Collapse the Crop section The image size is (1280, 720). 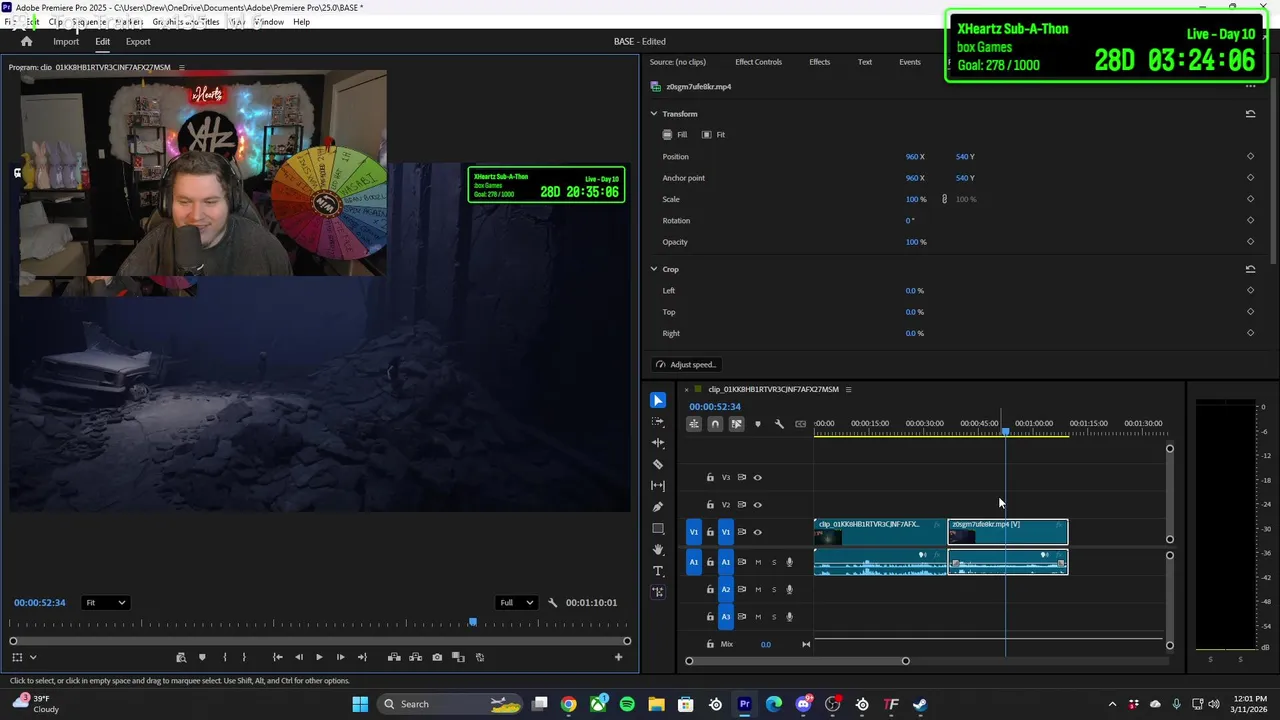click(654, 269)
